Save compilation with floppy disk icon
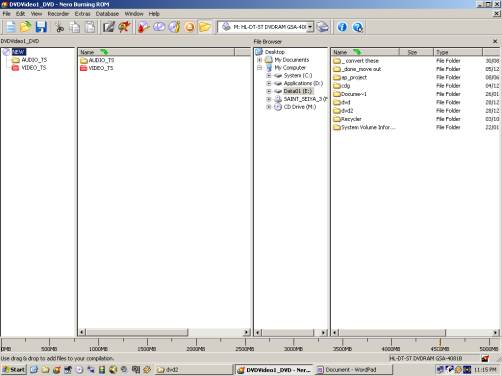Image resolution: width=502 pixels, height=376 pixels. pos(41,27)
